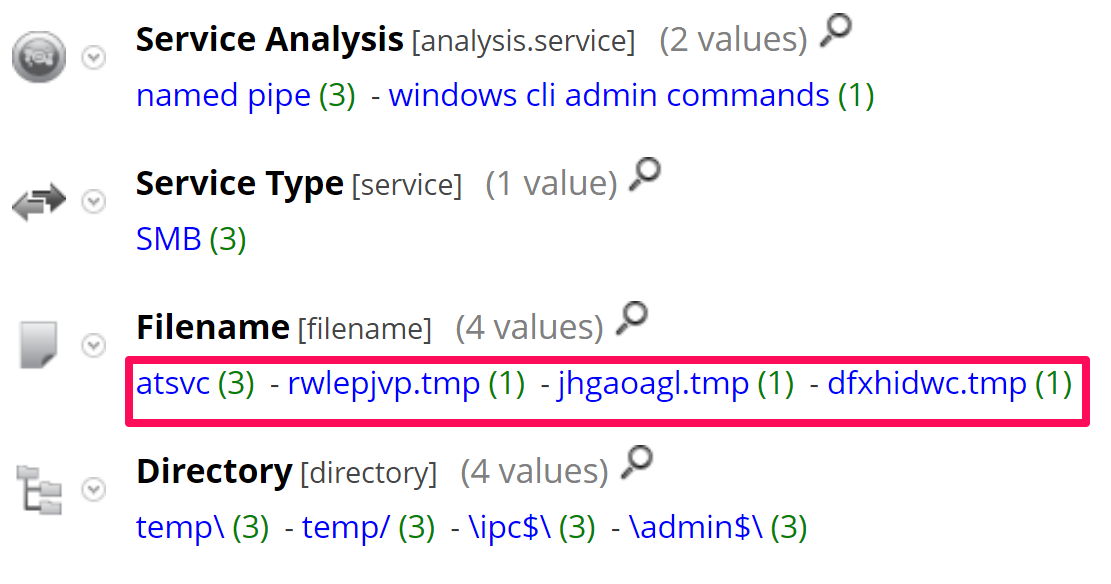The height and width of the screenshot is (584, 1111).
Task: Click the dfxhidwc.tmp filename link
Action: pyautogui.click(x=926, y=384)
